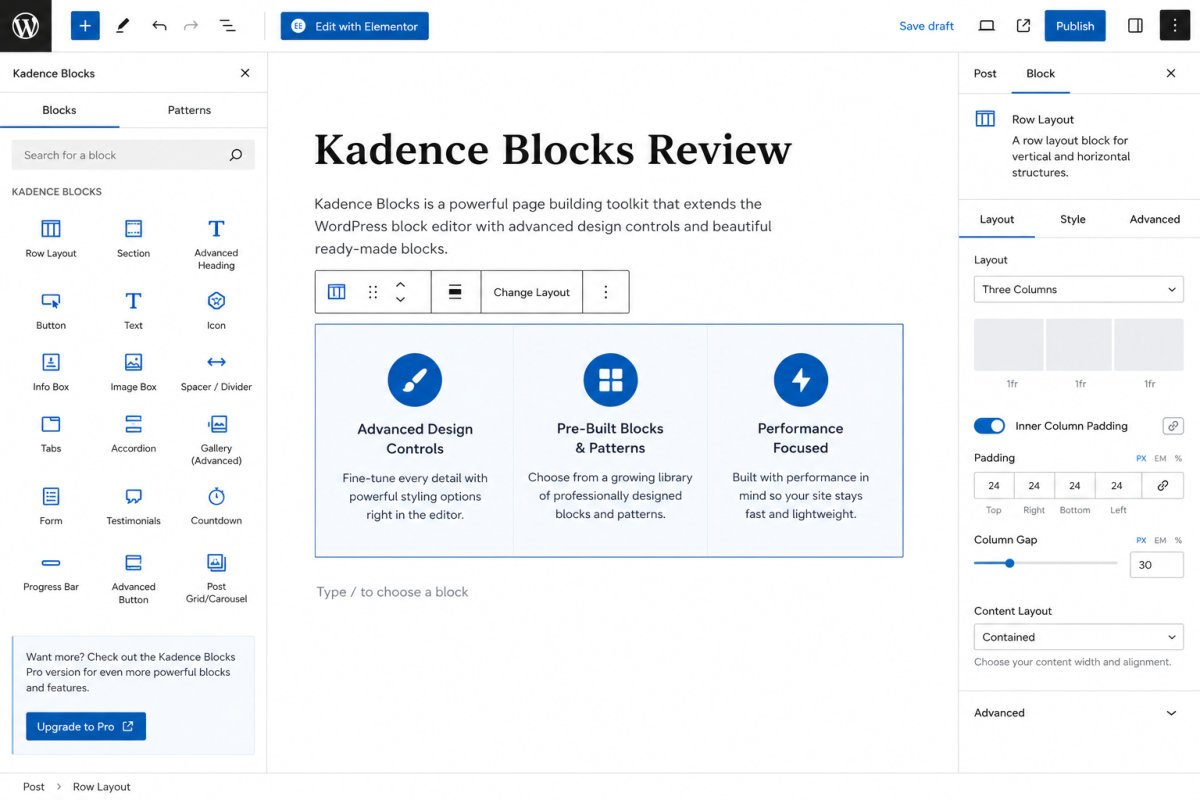The height and width of the screenshot is (800, 1200).
Task: Click the Column Gap value field
Action: (x=1157, y=565)
